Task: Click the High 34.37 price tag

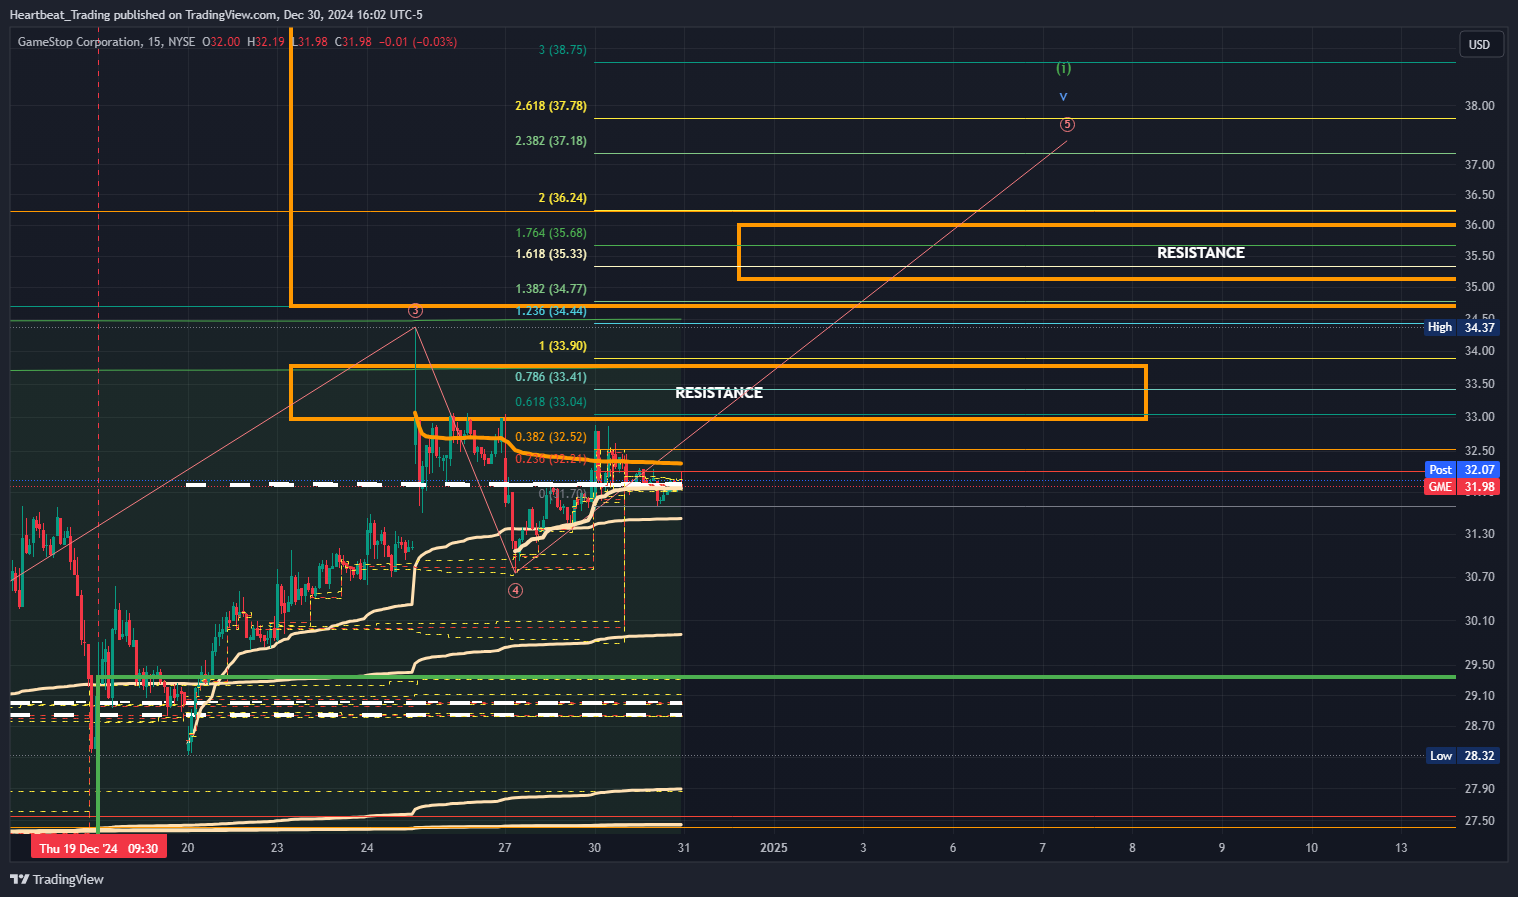Action: (1462, 327)
